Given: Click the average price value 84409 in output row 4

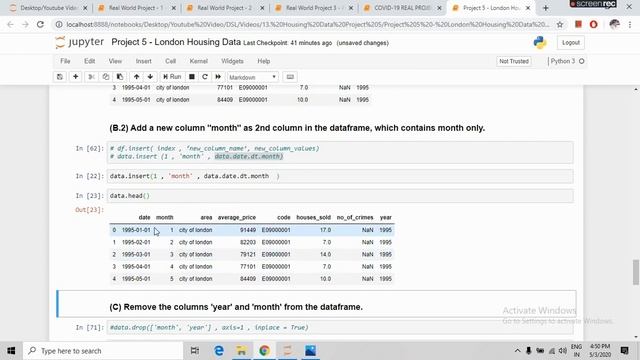Looking at the screenshot, I should pyautogui.click(x=248, y=279).
